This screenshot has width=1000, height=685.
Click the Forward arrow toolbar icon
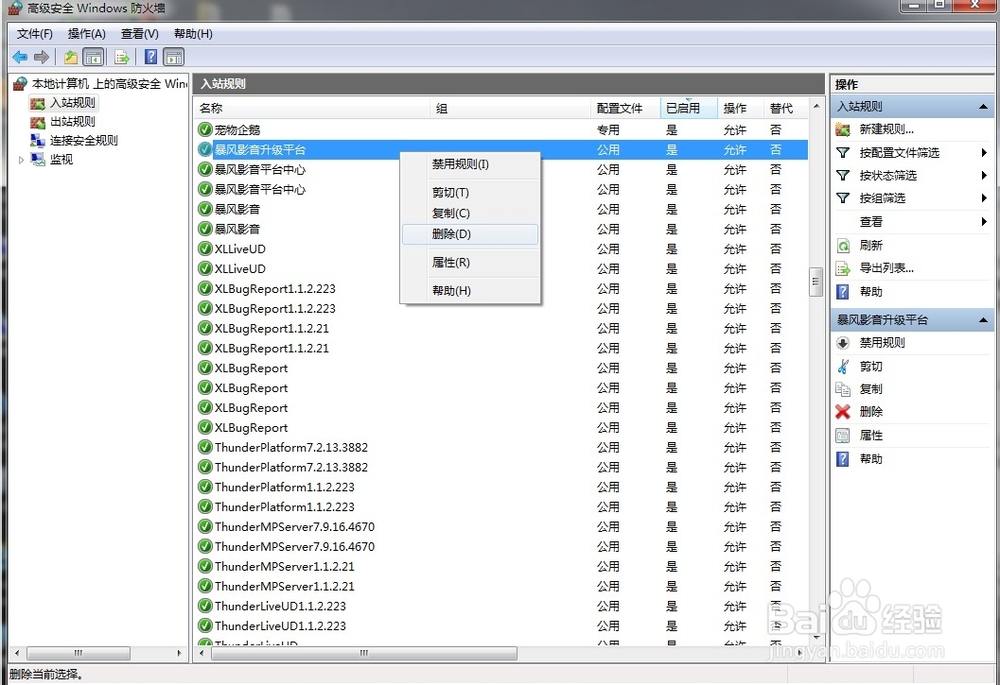pyautogui.click(x=41, y=57)
